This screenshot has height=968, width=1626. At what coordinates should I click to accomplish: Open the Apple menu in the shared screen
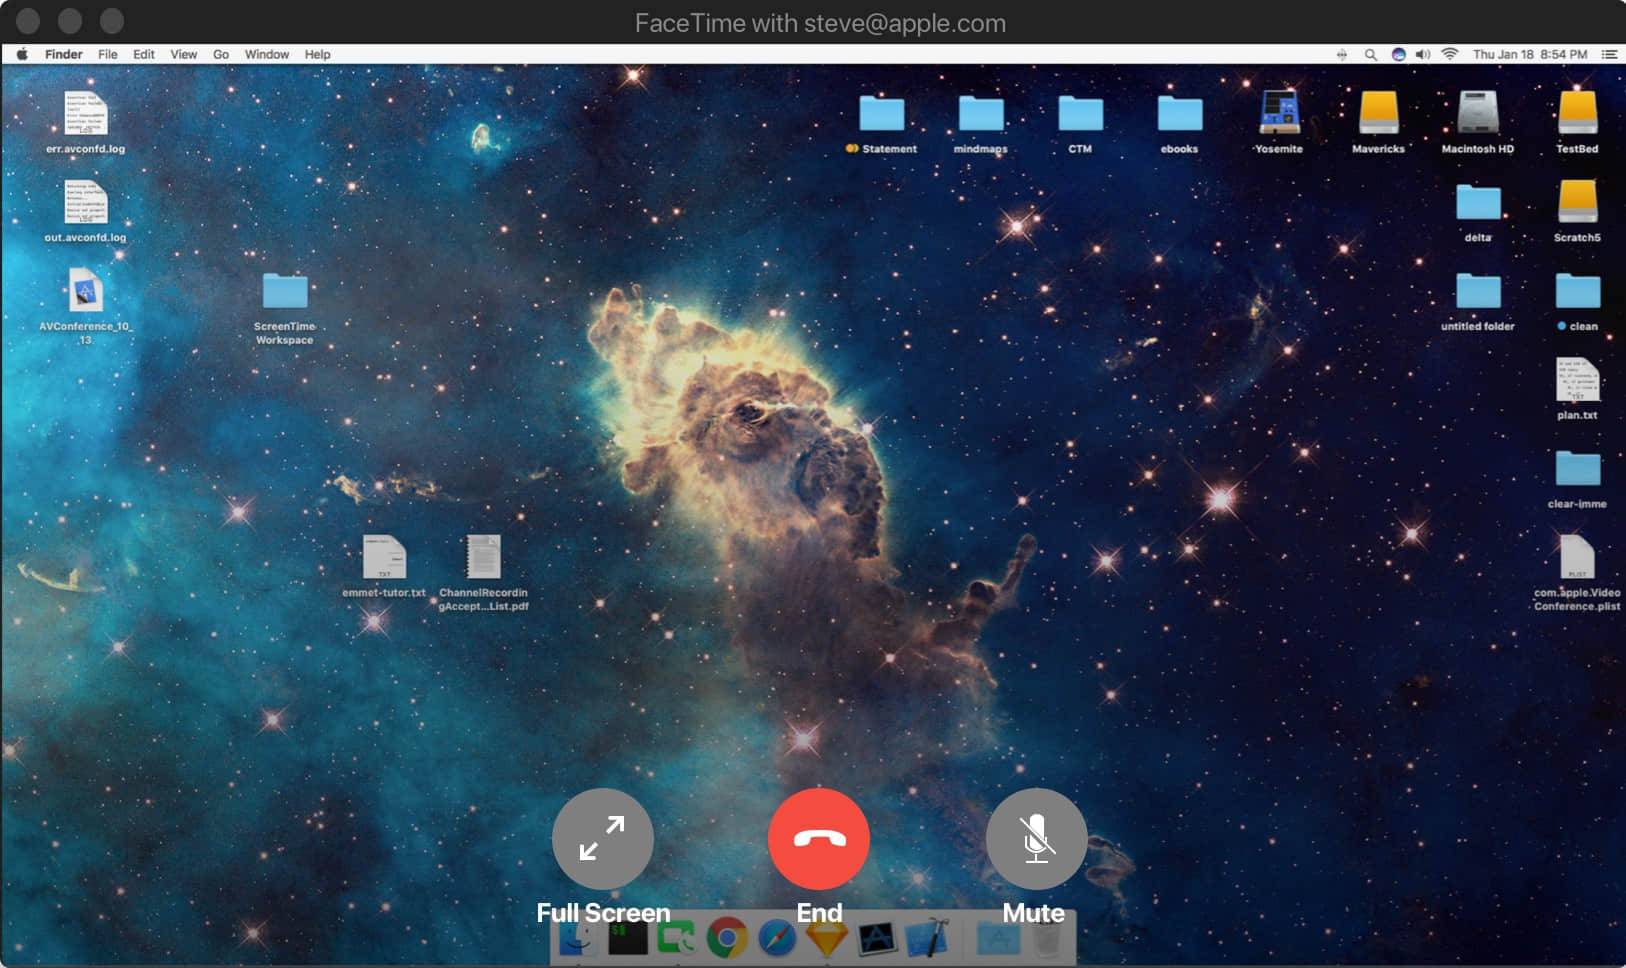(x=22, y=54)
